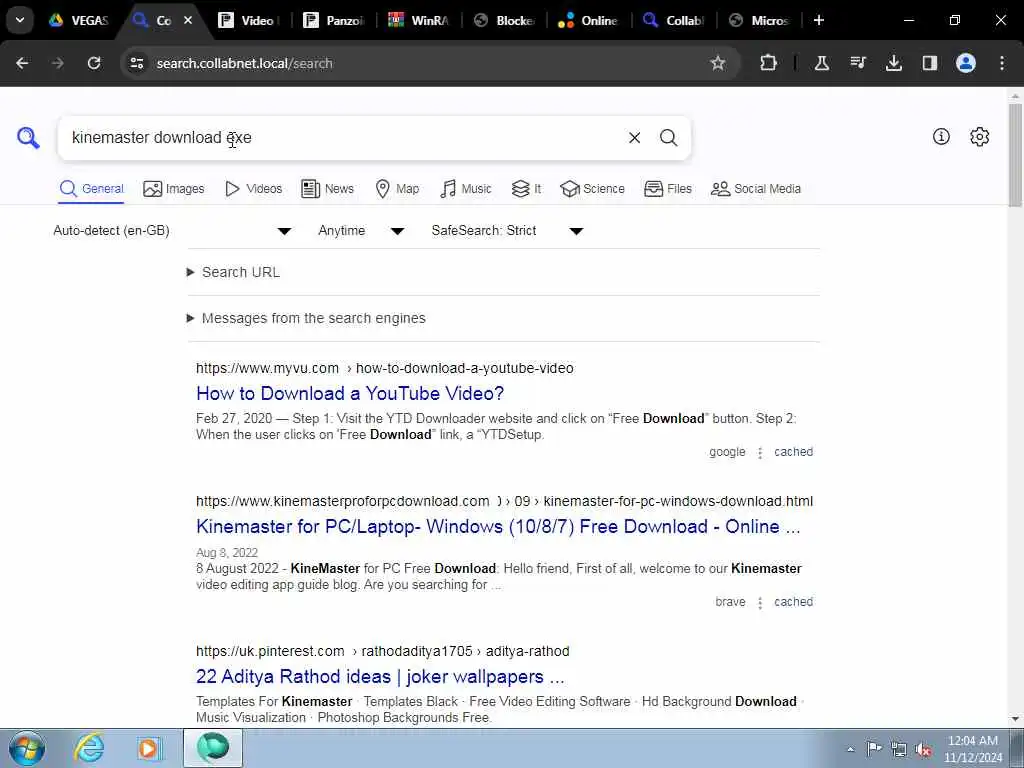Viewport: 1024px width, 768px height.
Task: Switch to Images search category
Action: pyautogui.click(x=174, y=189)
